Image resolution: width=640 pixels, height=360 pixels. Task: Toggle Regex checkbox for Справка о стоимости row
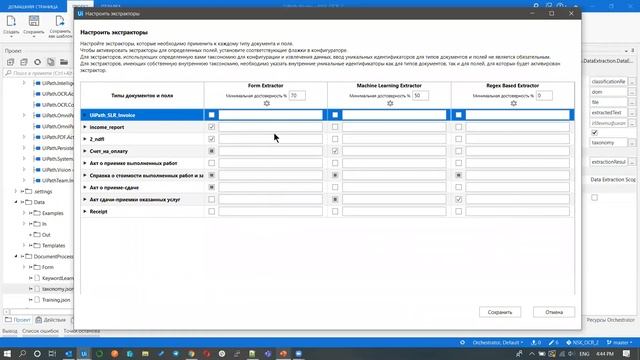pyautogui.click(x=459, y=175)
